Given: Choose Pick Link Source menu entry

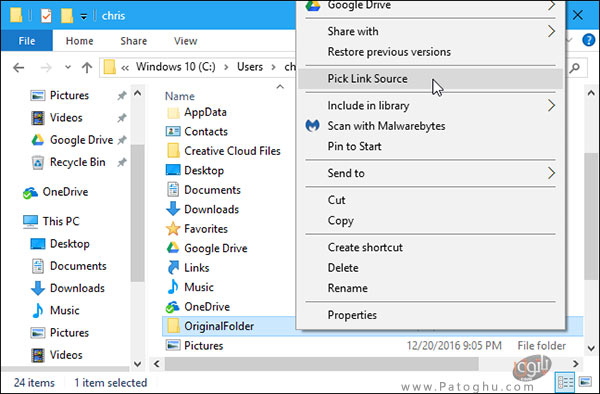Looking at the screenshot, I should click(x=431, y=78).
